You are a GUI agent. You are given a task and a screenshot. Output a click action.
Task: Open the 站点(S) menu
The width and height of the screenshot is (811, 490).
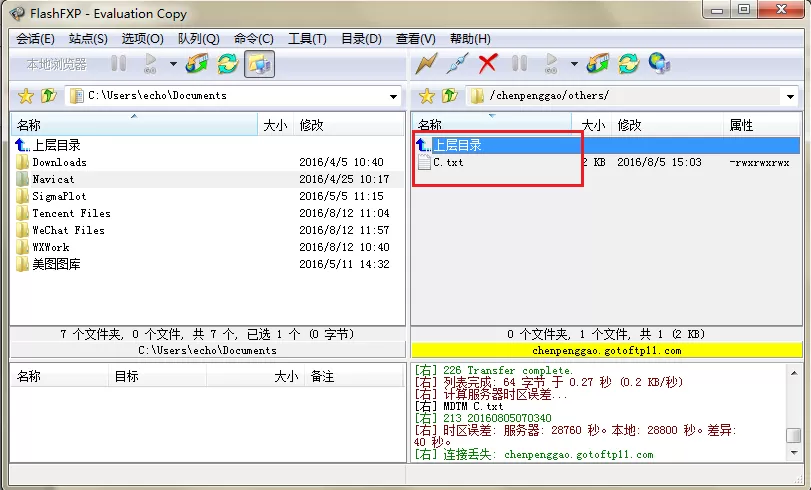(x=88, y=39)
